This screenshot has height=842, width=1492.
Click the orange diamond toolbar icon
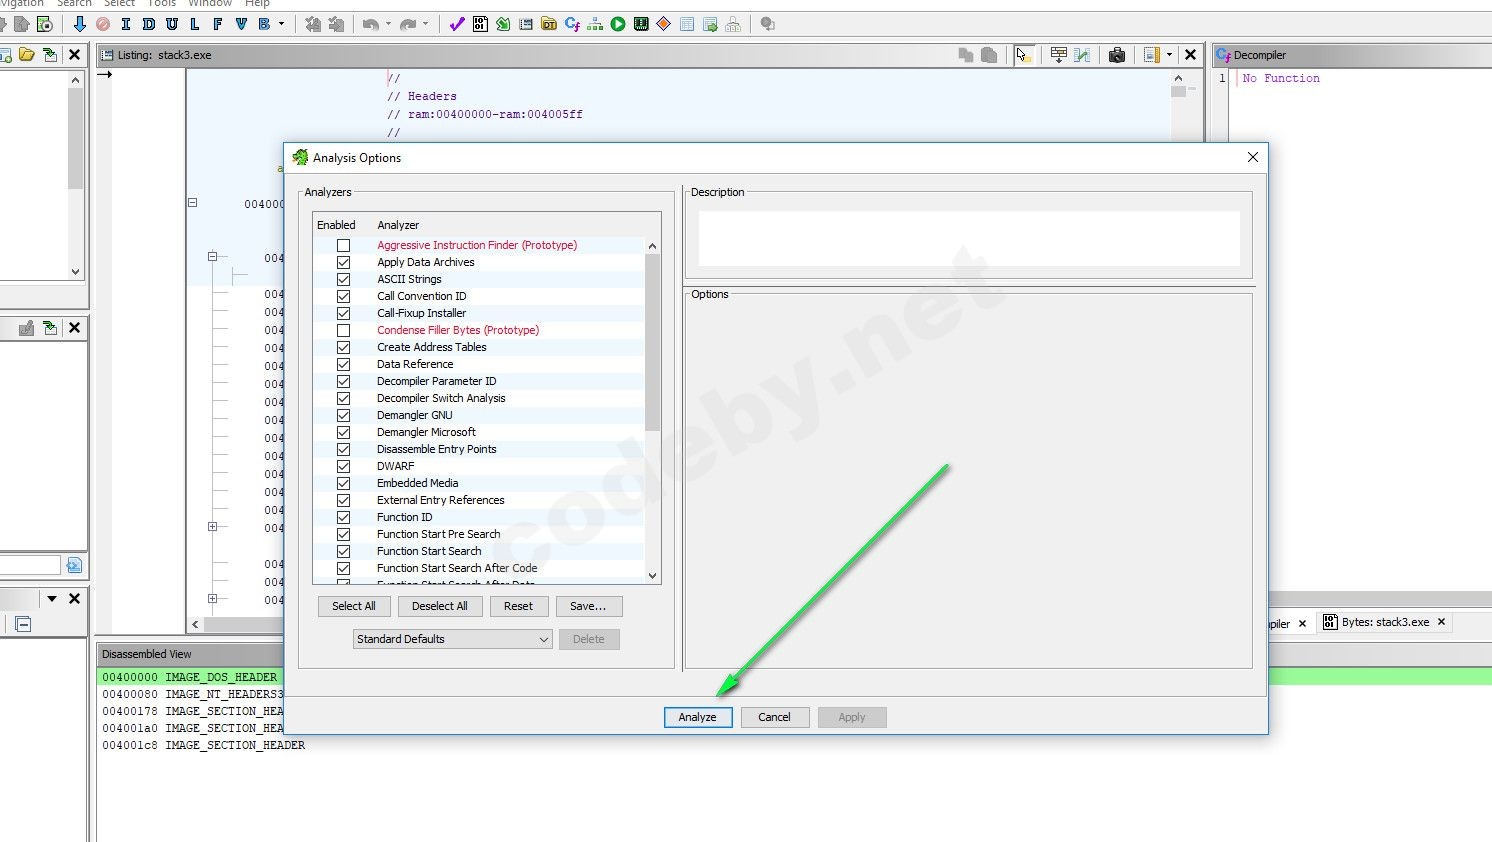(x=664, y=24)
